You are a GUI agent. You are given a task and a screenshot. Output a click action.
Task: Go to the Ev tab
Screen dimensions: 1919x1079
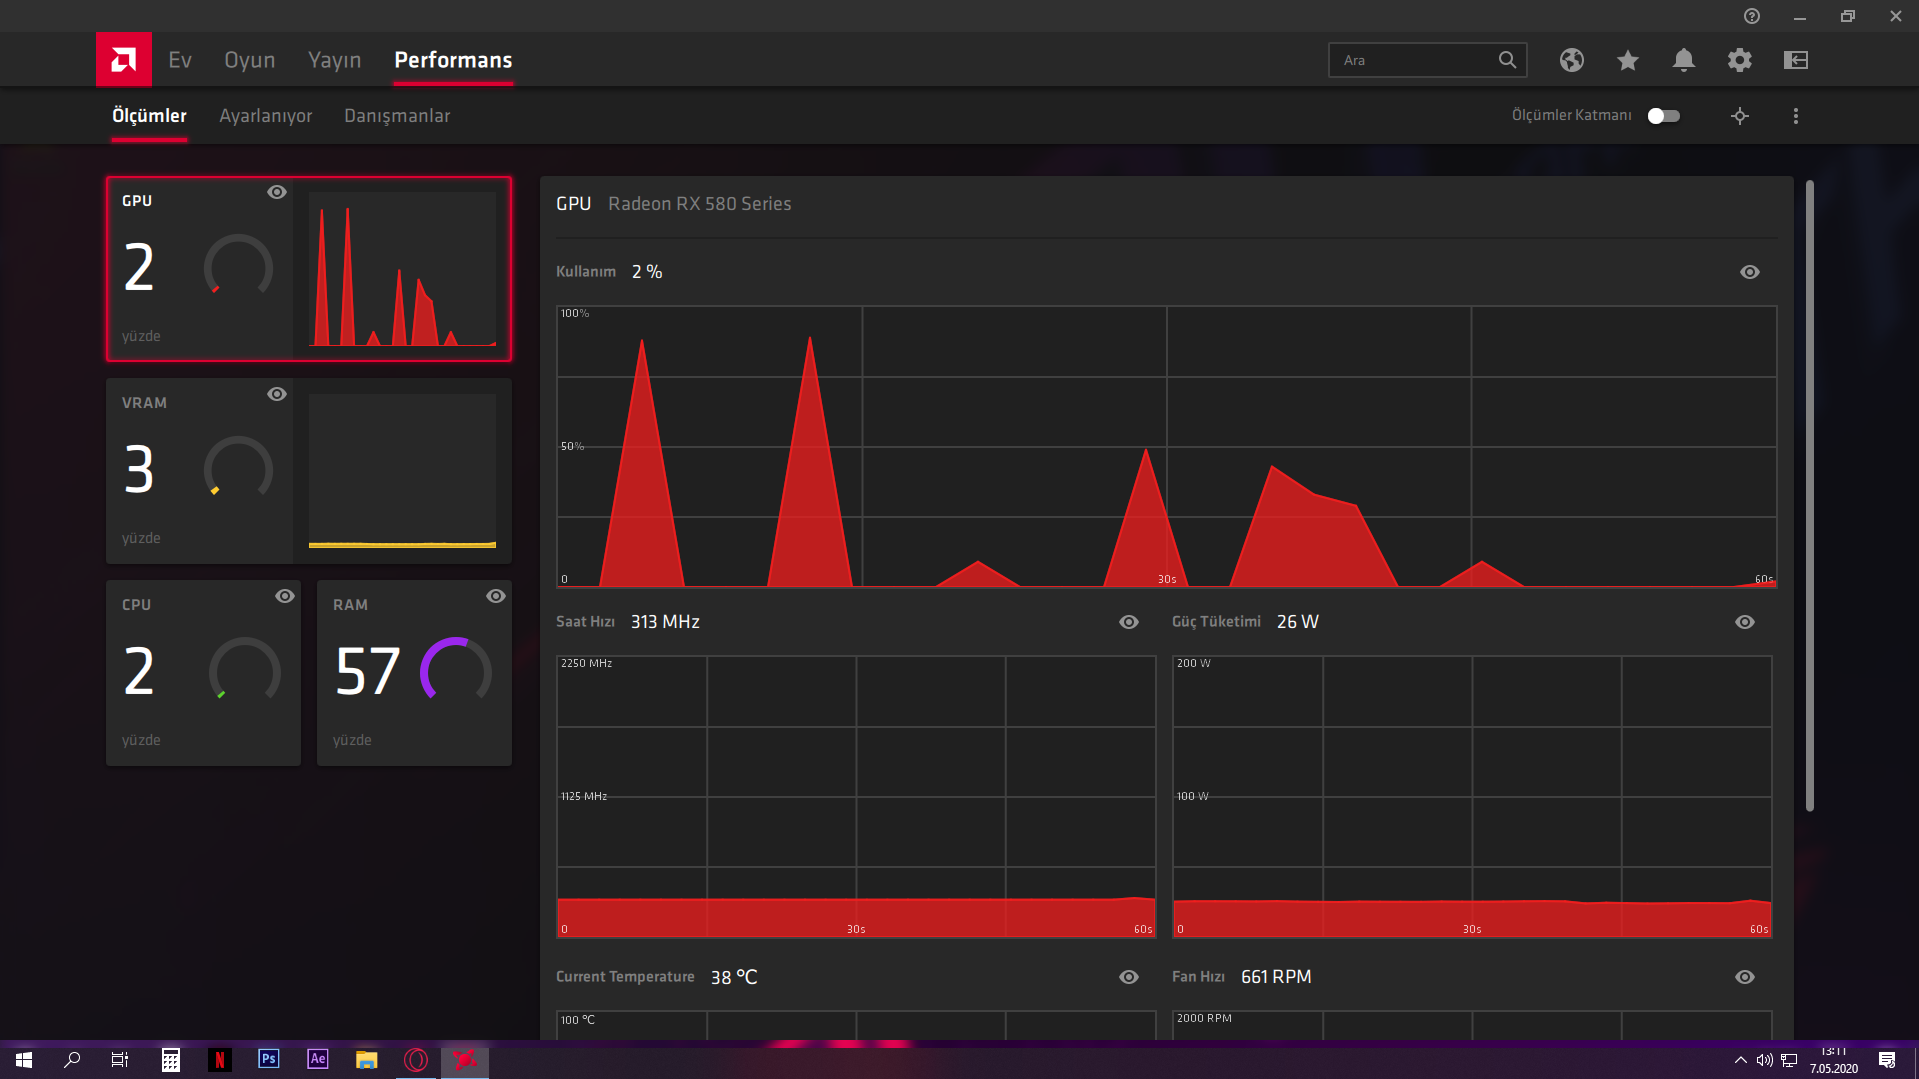[x=180, y=60]
